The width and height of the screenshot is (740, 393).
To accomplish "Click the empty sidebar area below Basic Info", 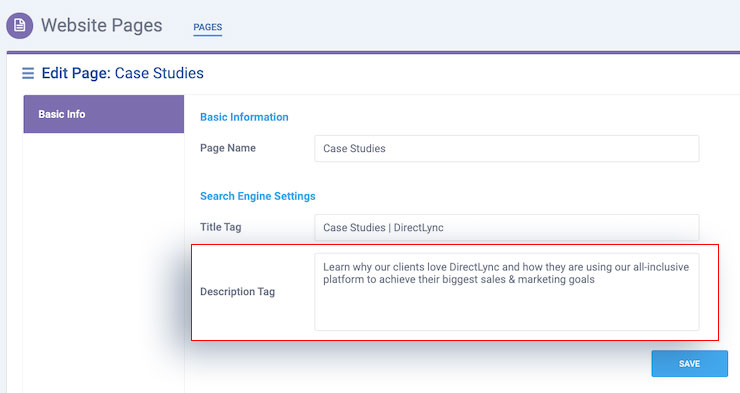I will pos(104,262).
